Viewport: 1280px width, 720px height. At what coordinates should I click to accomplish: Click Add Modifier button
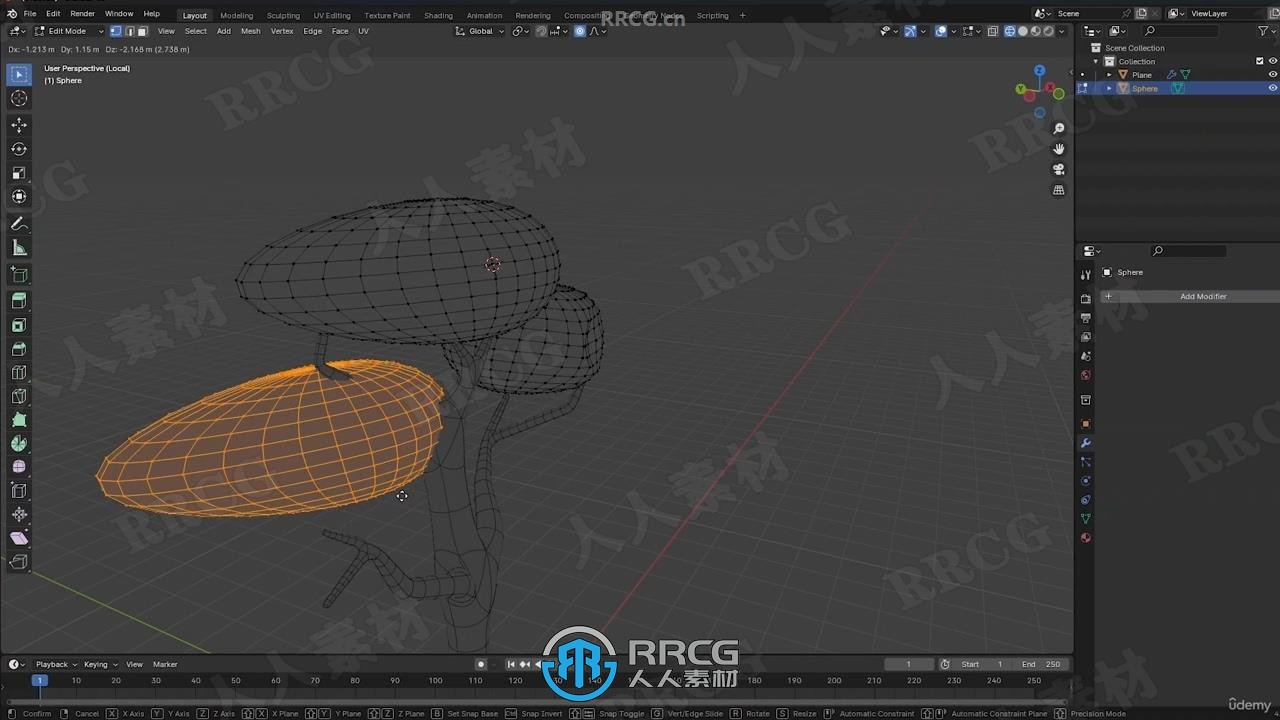pyautogui.click(x=1190, y=296)
